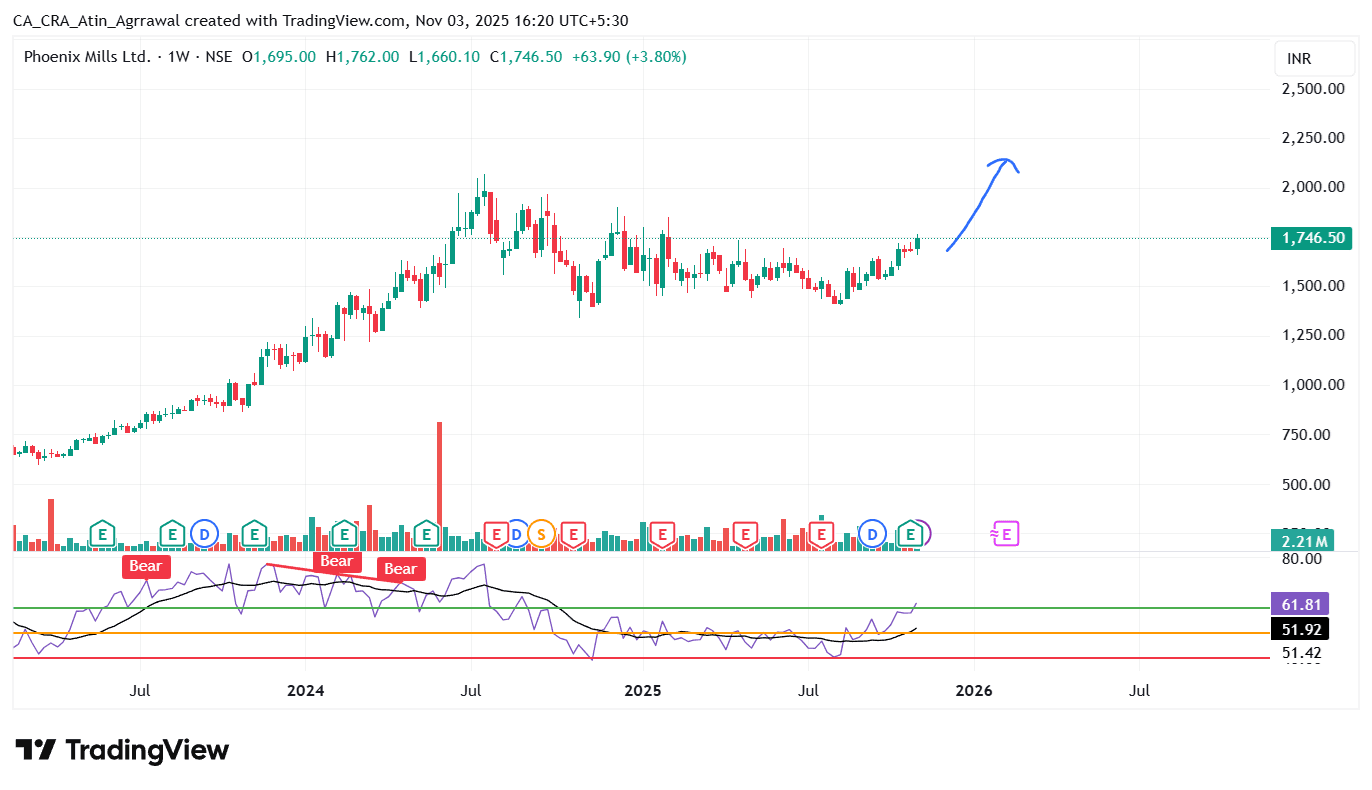
Task: Click the +63.90 (+3.80%) change value
Action: pyautogui.click(x=629, y=57)
